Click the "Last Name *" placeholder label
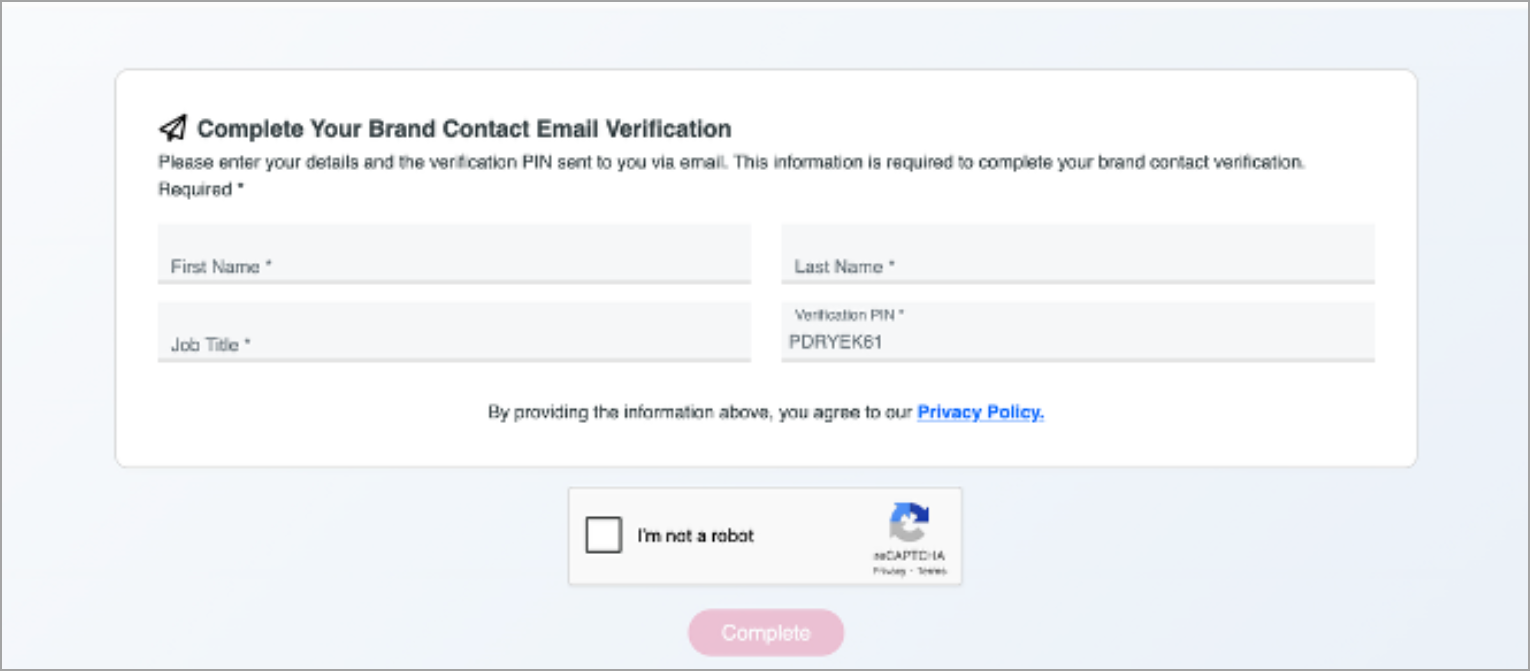This screenshot has height=671, width=1530. pos(844,267)
